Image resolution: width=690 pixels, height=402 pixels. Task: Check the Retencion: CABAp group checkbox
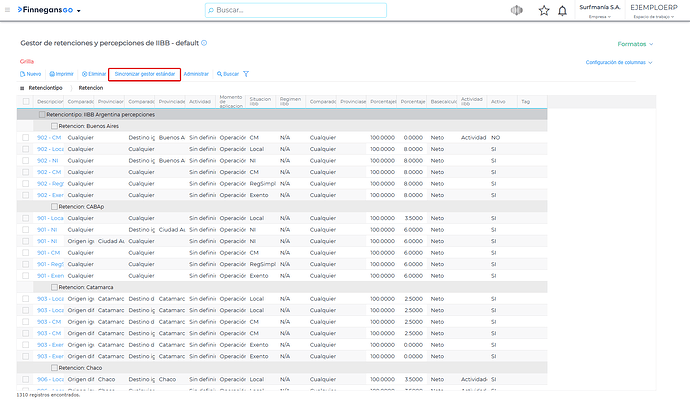[x=54, y=207]
